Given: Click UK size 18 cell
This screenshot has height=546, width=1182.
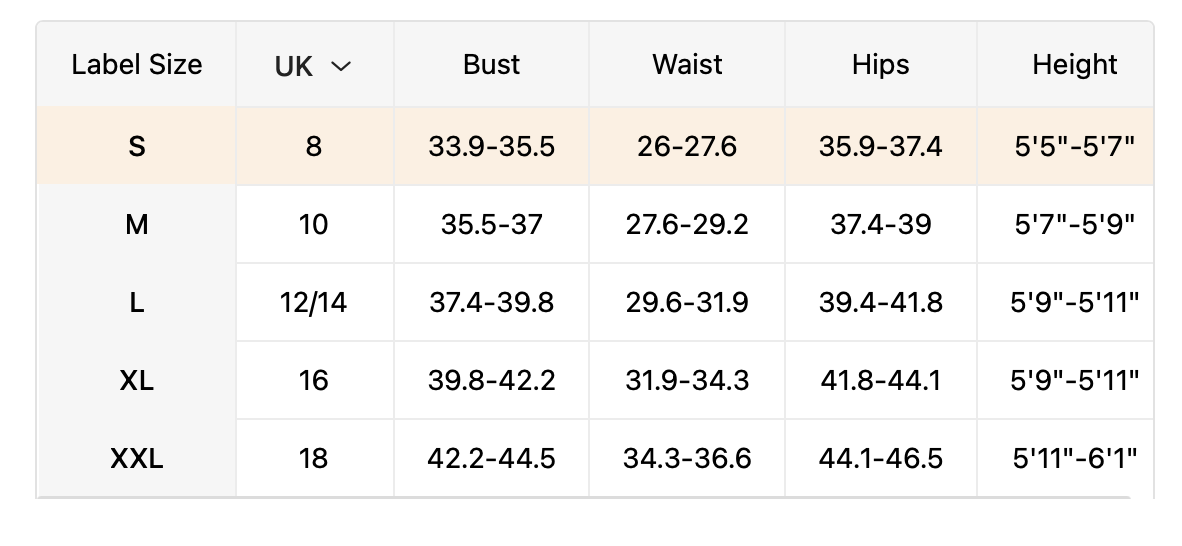Looking at the screenshot, I should [x=314, y=458].
